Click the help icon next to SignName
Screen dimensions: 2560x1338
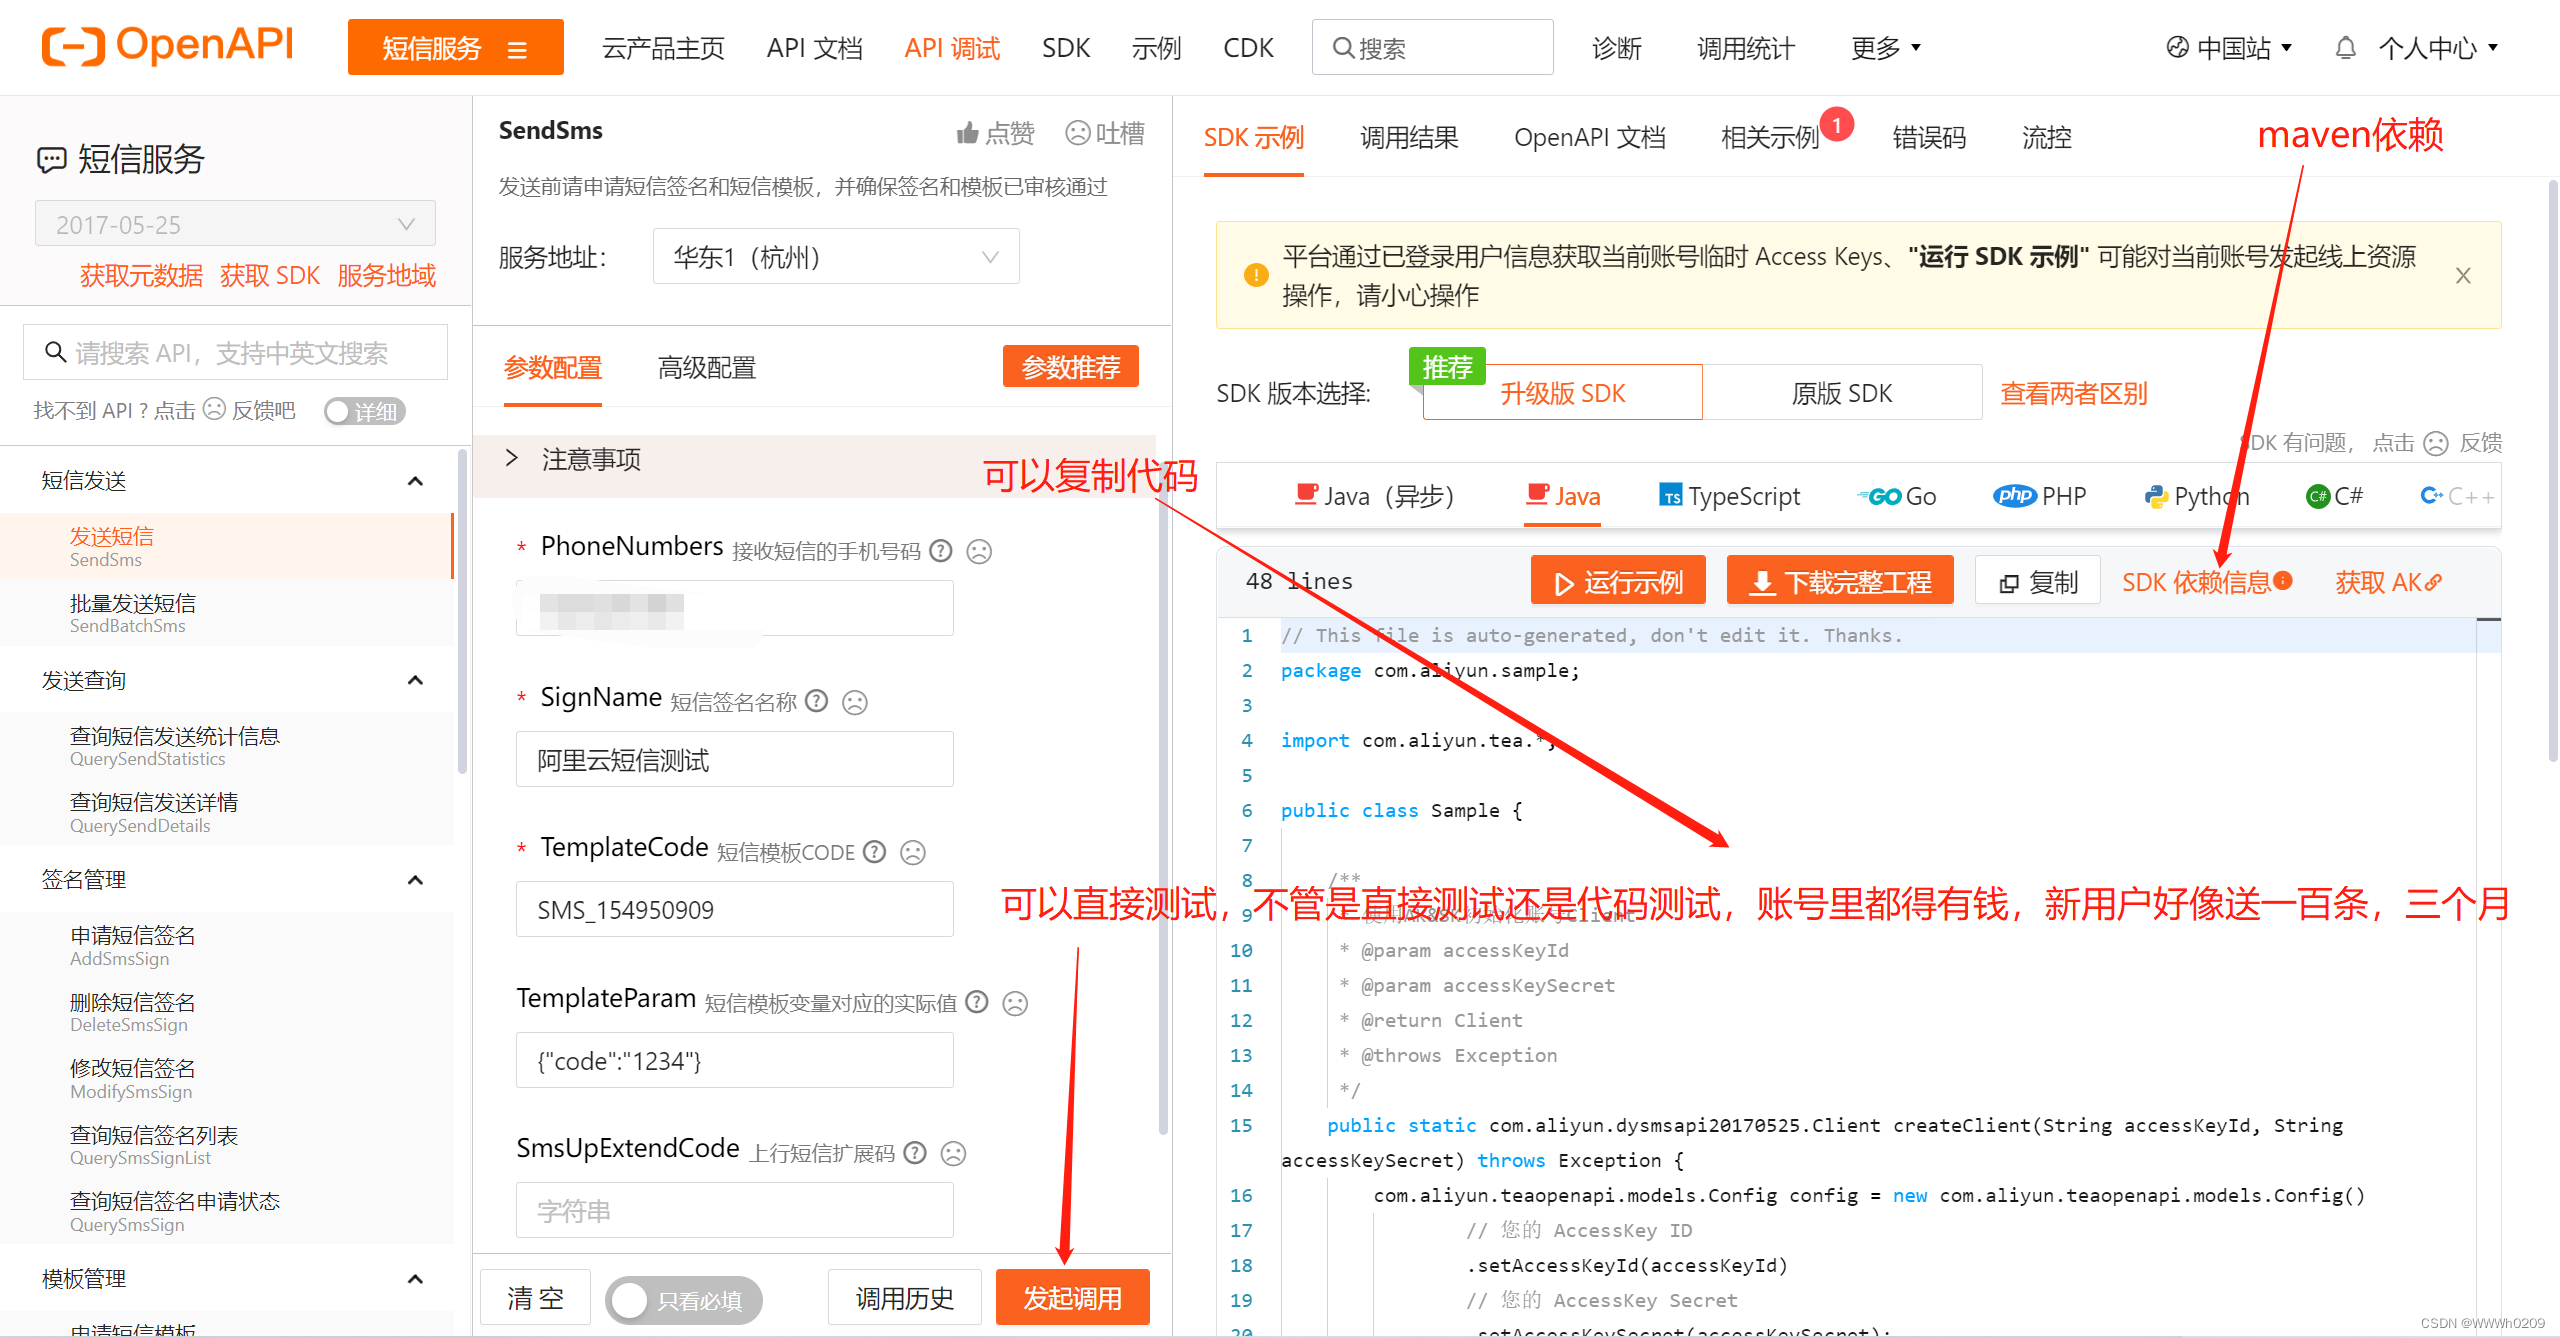coord(816,700)
